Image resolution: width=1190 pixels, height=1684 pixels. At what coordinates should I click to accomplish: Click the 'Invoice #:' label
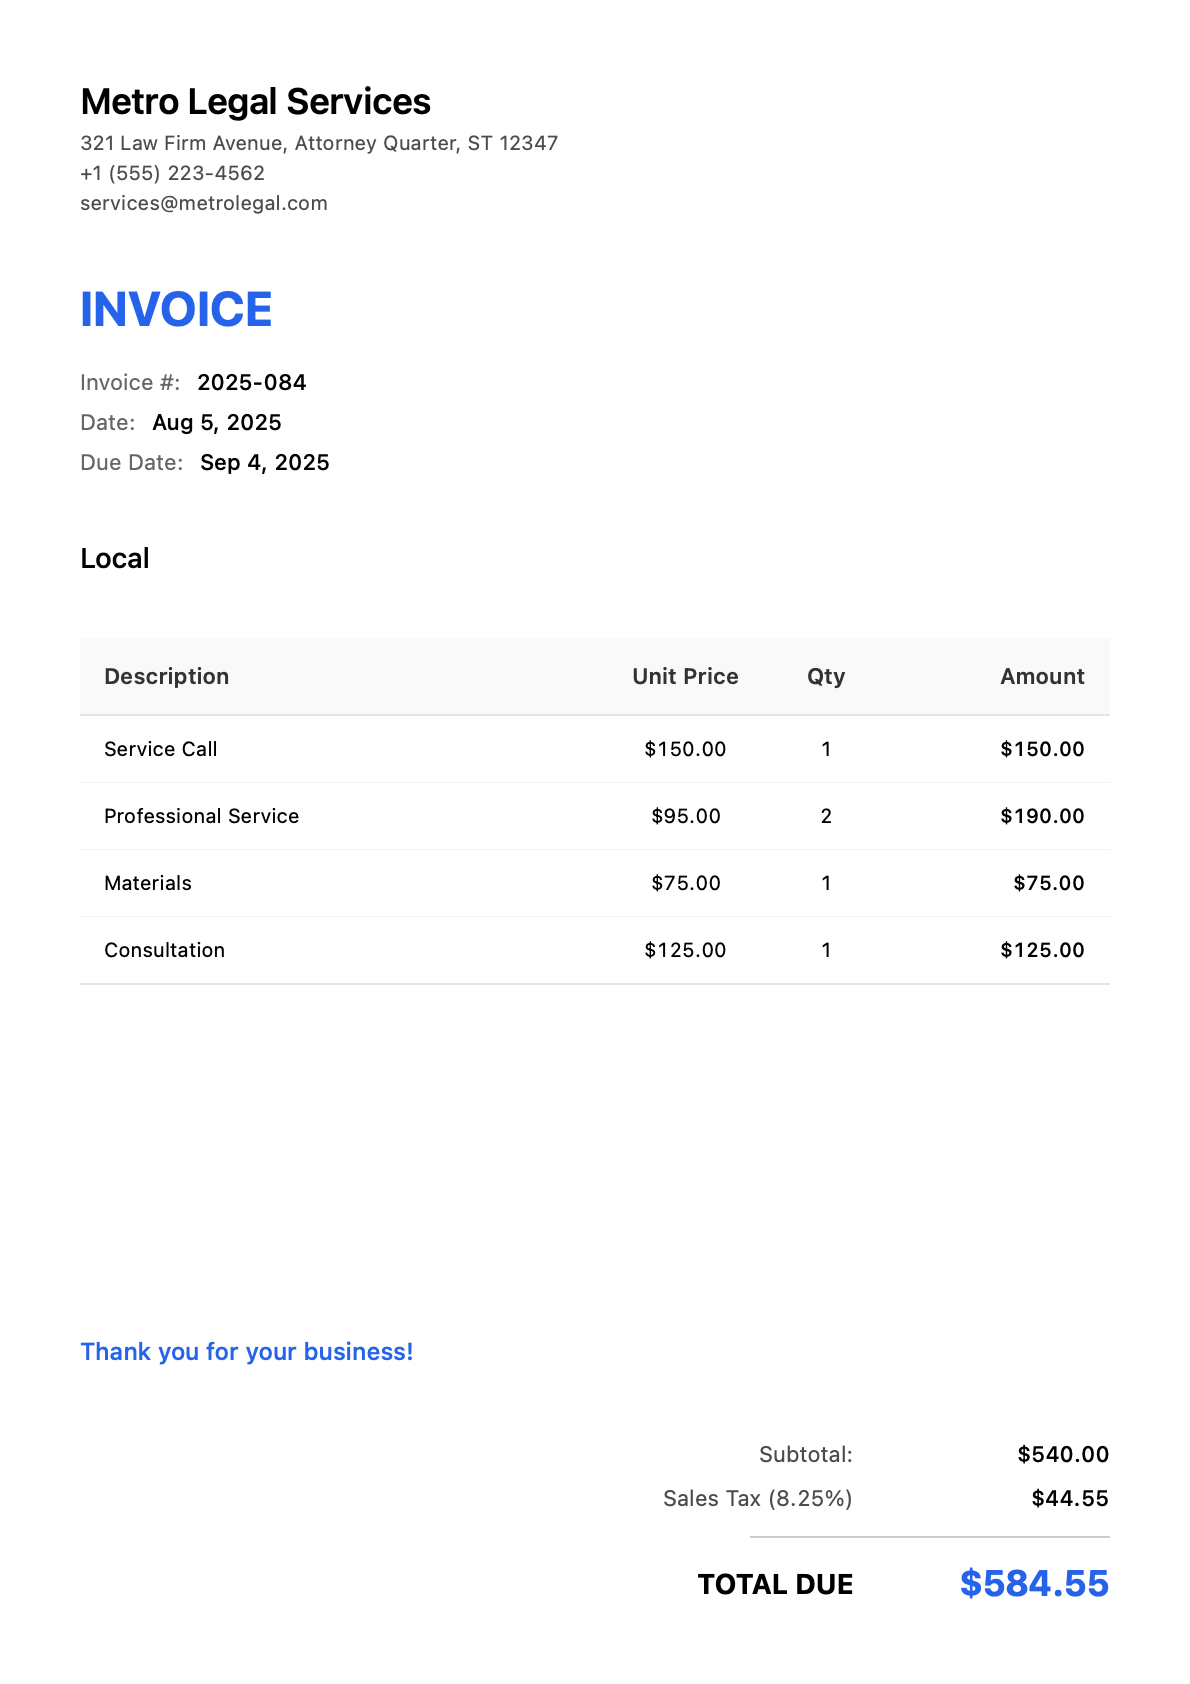(x=130, y=382)
